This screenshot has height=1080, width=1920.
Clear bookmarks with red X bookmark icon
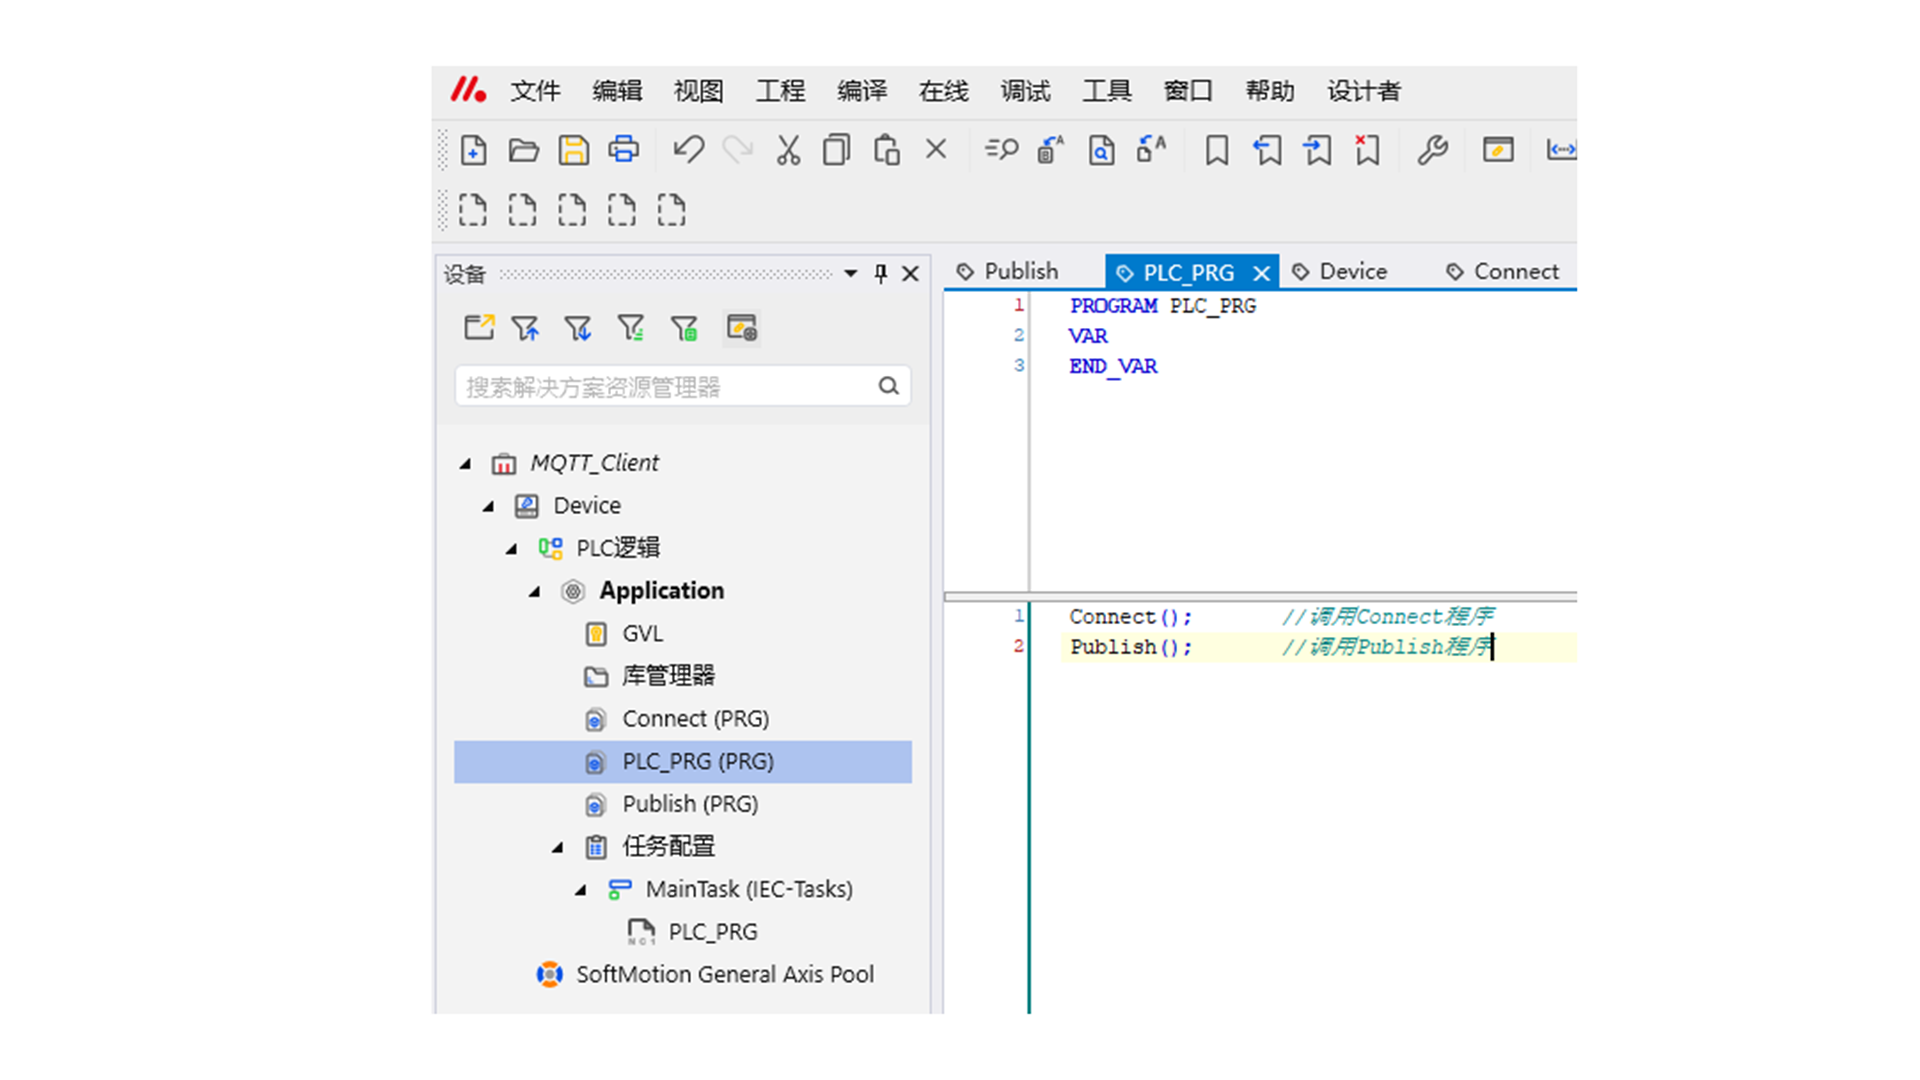click(x=1367, y=150)
